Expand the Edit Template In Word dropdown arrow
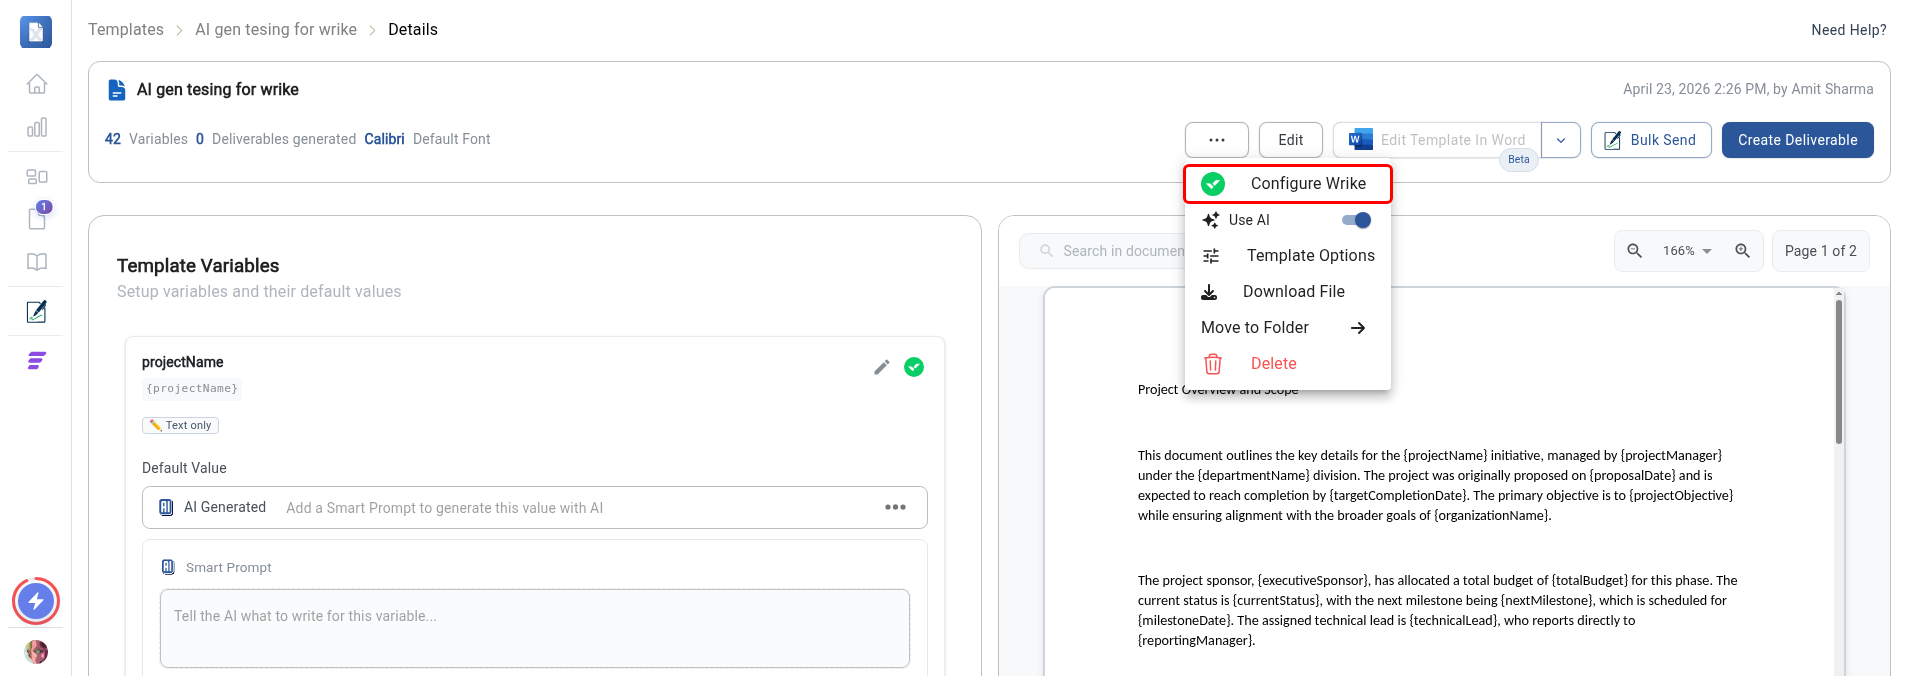 1561,140
